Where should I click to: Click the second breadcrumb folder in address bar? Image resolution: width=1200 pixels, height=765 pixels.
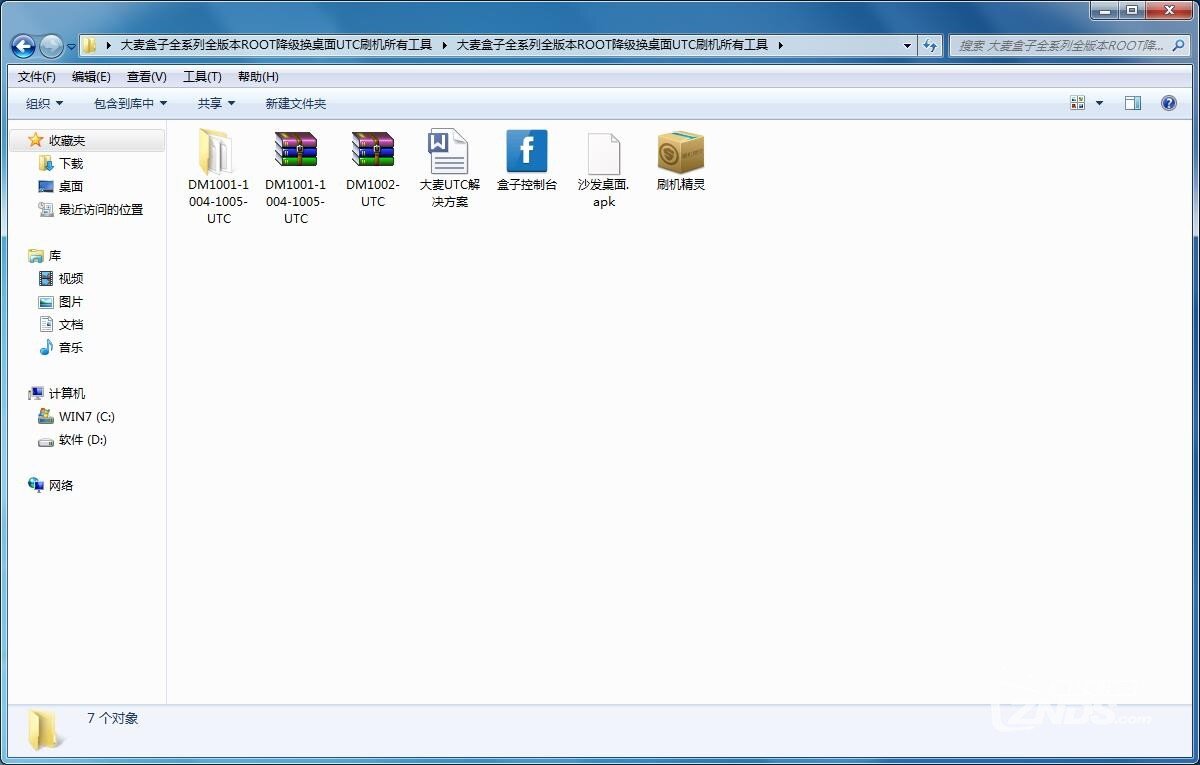612,45
